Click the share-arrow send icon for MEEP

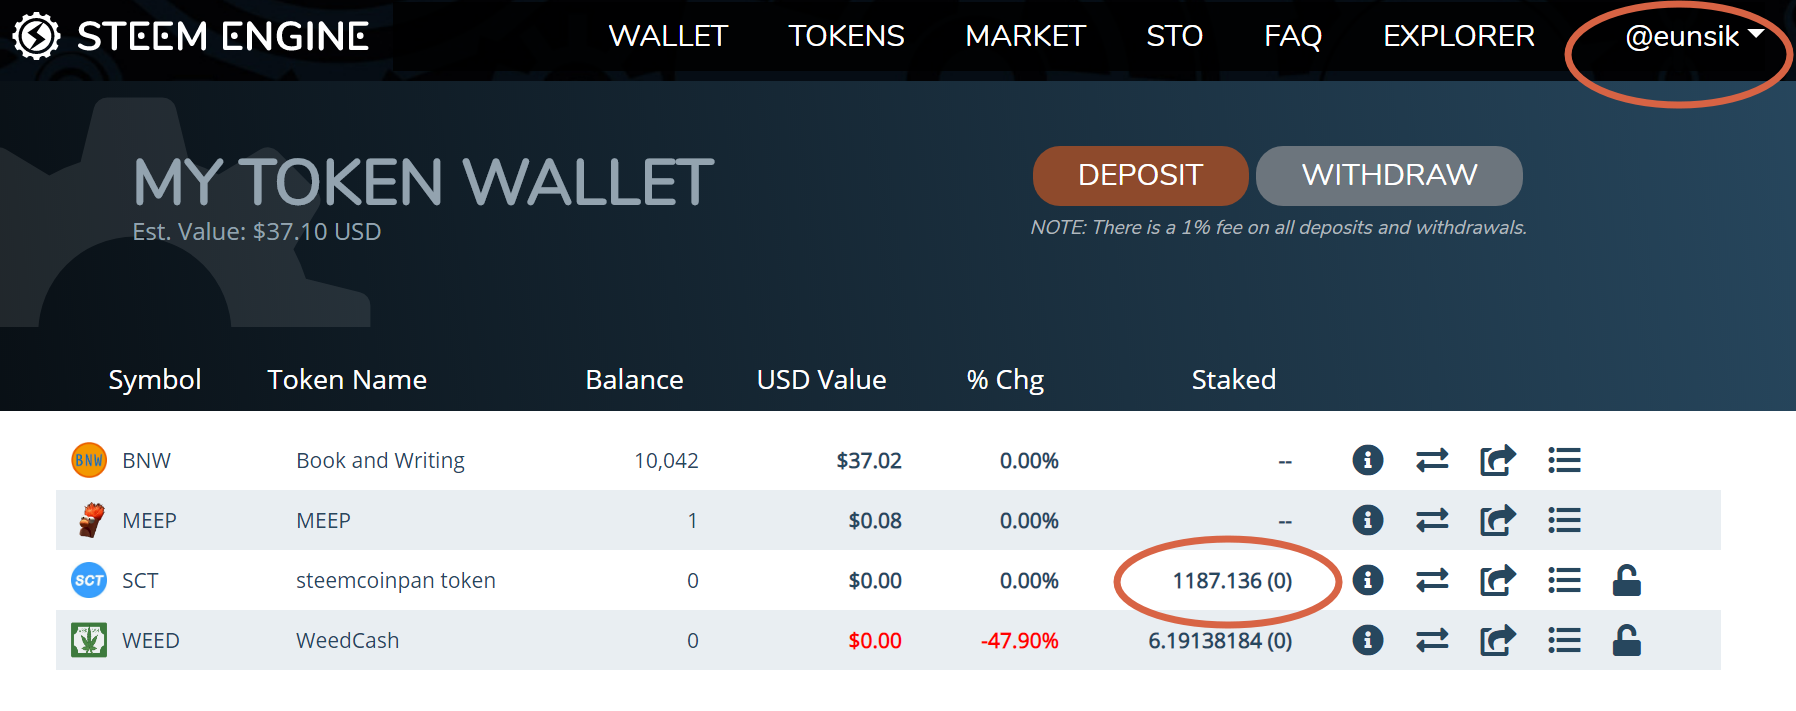point(1497,520)
